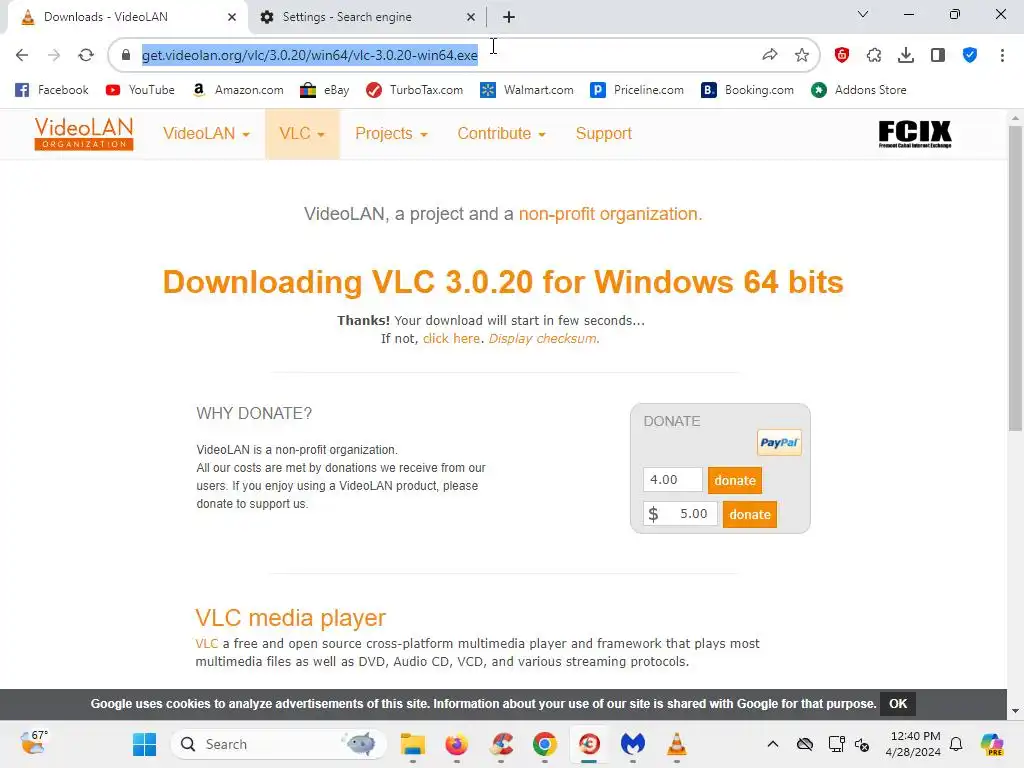Open File Explorer from the taskbar

[413, 744]
